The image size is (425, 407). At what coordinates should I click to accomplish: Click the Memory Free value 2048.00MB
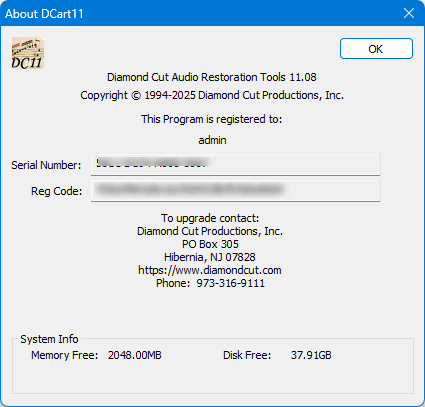coord(135,355)
